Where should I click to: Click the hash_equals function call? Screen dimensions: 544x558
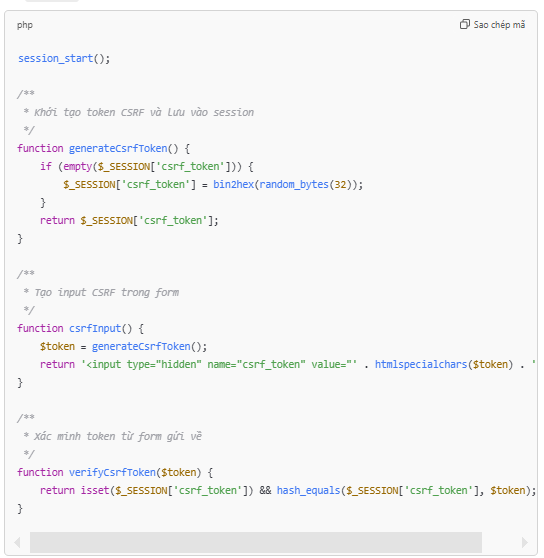click(308, 490)
